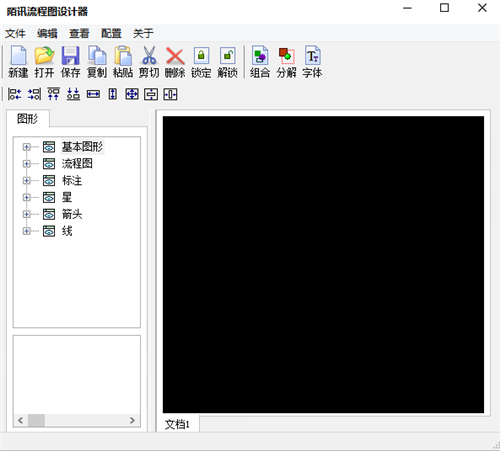500x451 pixels.
Task: Switch to the 文档1 document tab
Action: pyautogui.click(x=177, y=424)
